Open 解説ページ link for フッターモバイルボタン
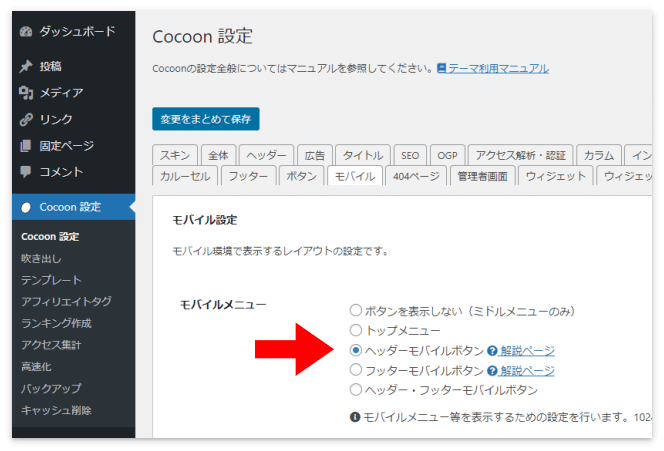This screenshot has width=664, height=451. 527,371
